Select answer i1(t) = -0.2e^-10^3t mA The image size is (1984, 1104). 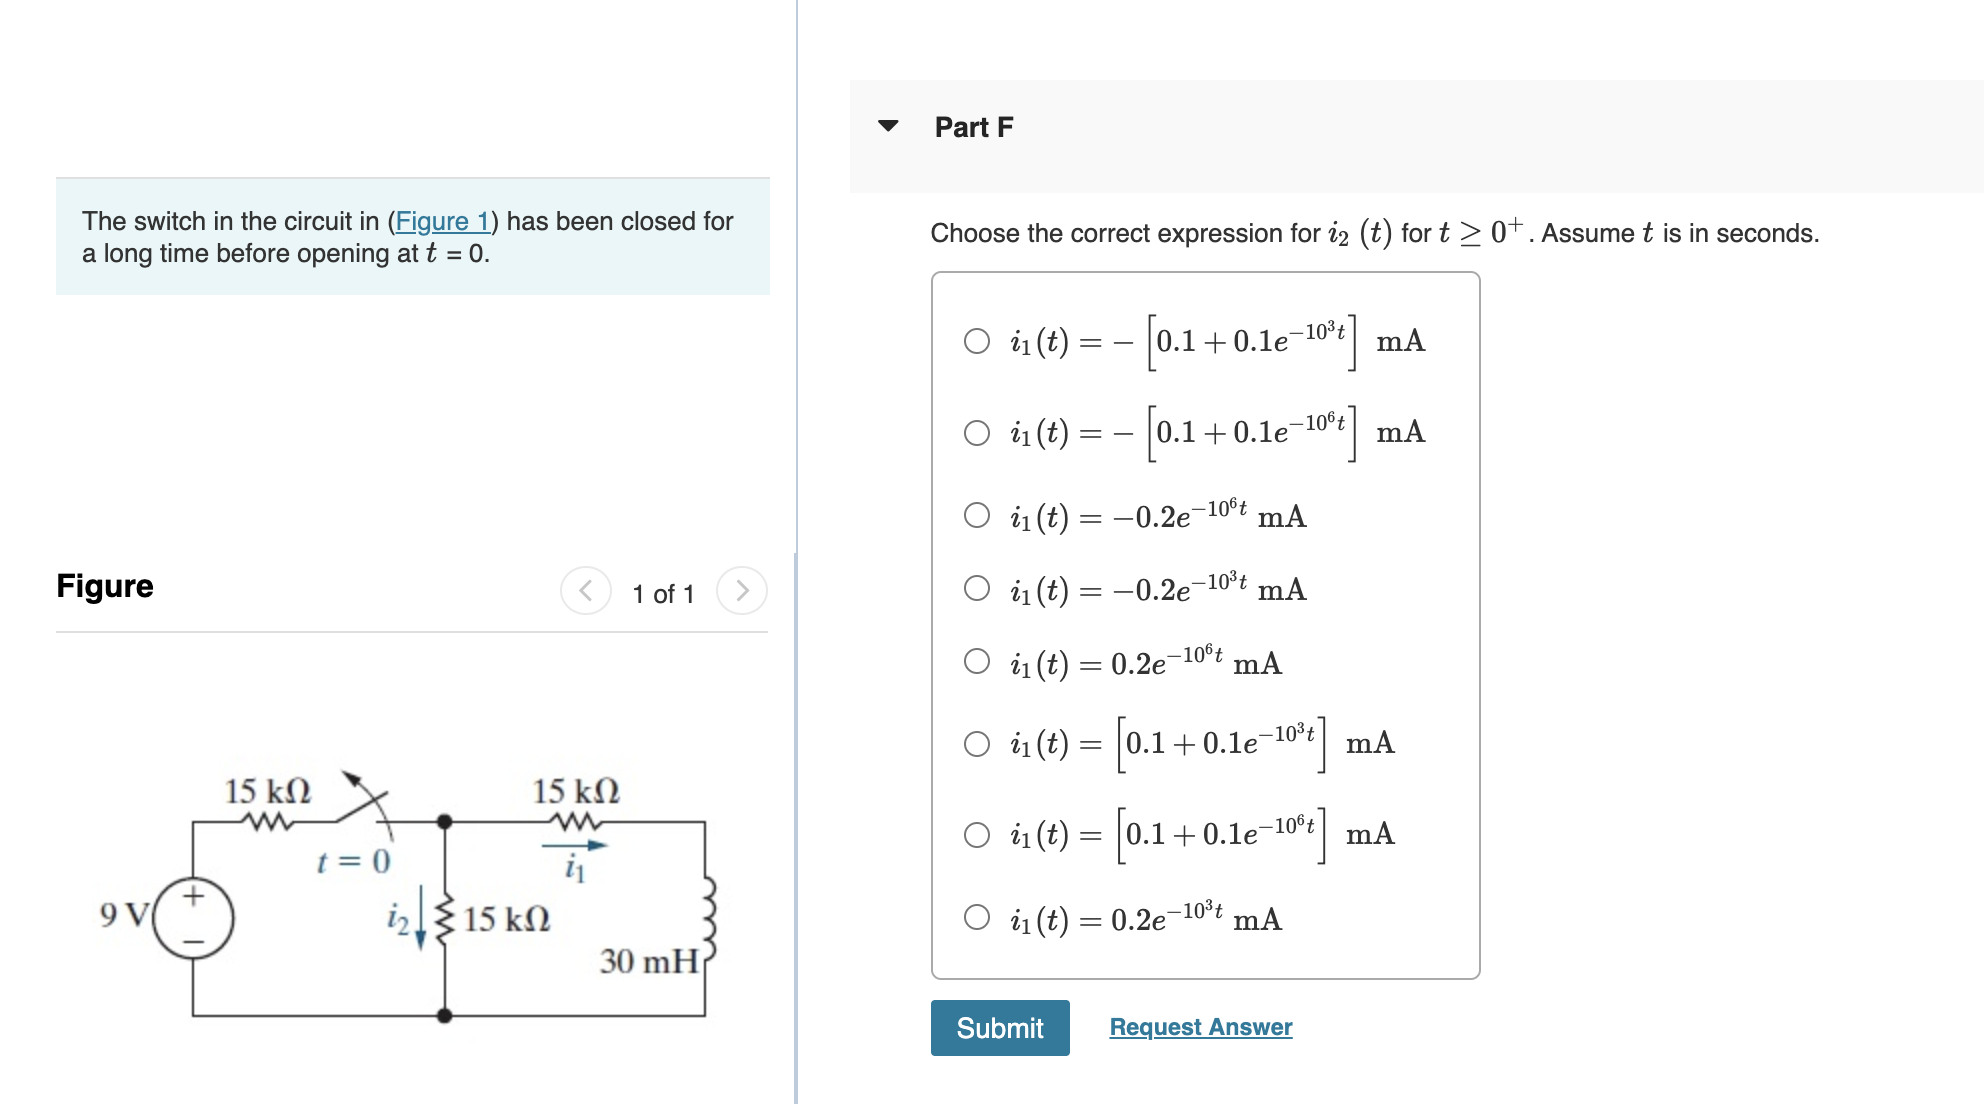coord(975,590)
